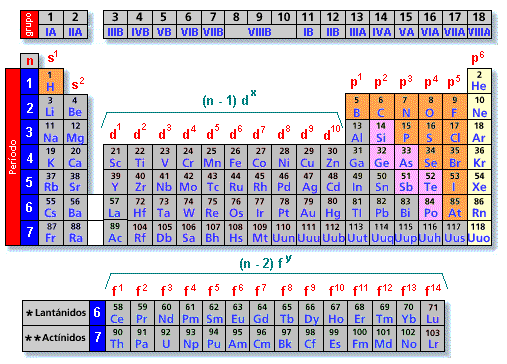Screen dimensions: 507x364
Task: Click the (n - 1) d block heading
Action: click(x=229, y=99)
